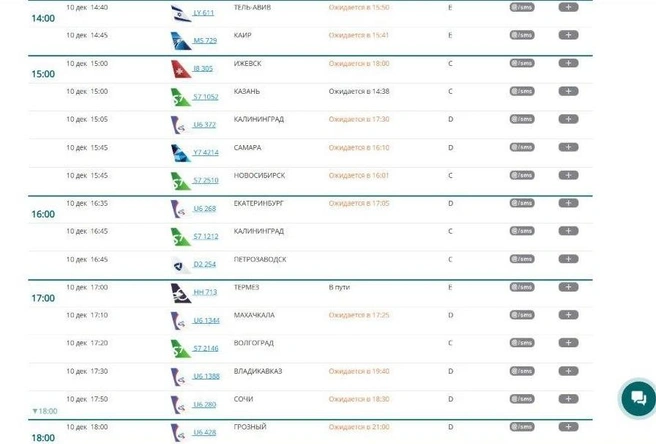Viewport: 656px width, 444px height.
Task: Expand details for the Makhachkala flight row
Action: [x=568, y=315]
